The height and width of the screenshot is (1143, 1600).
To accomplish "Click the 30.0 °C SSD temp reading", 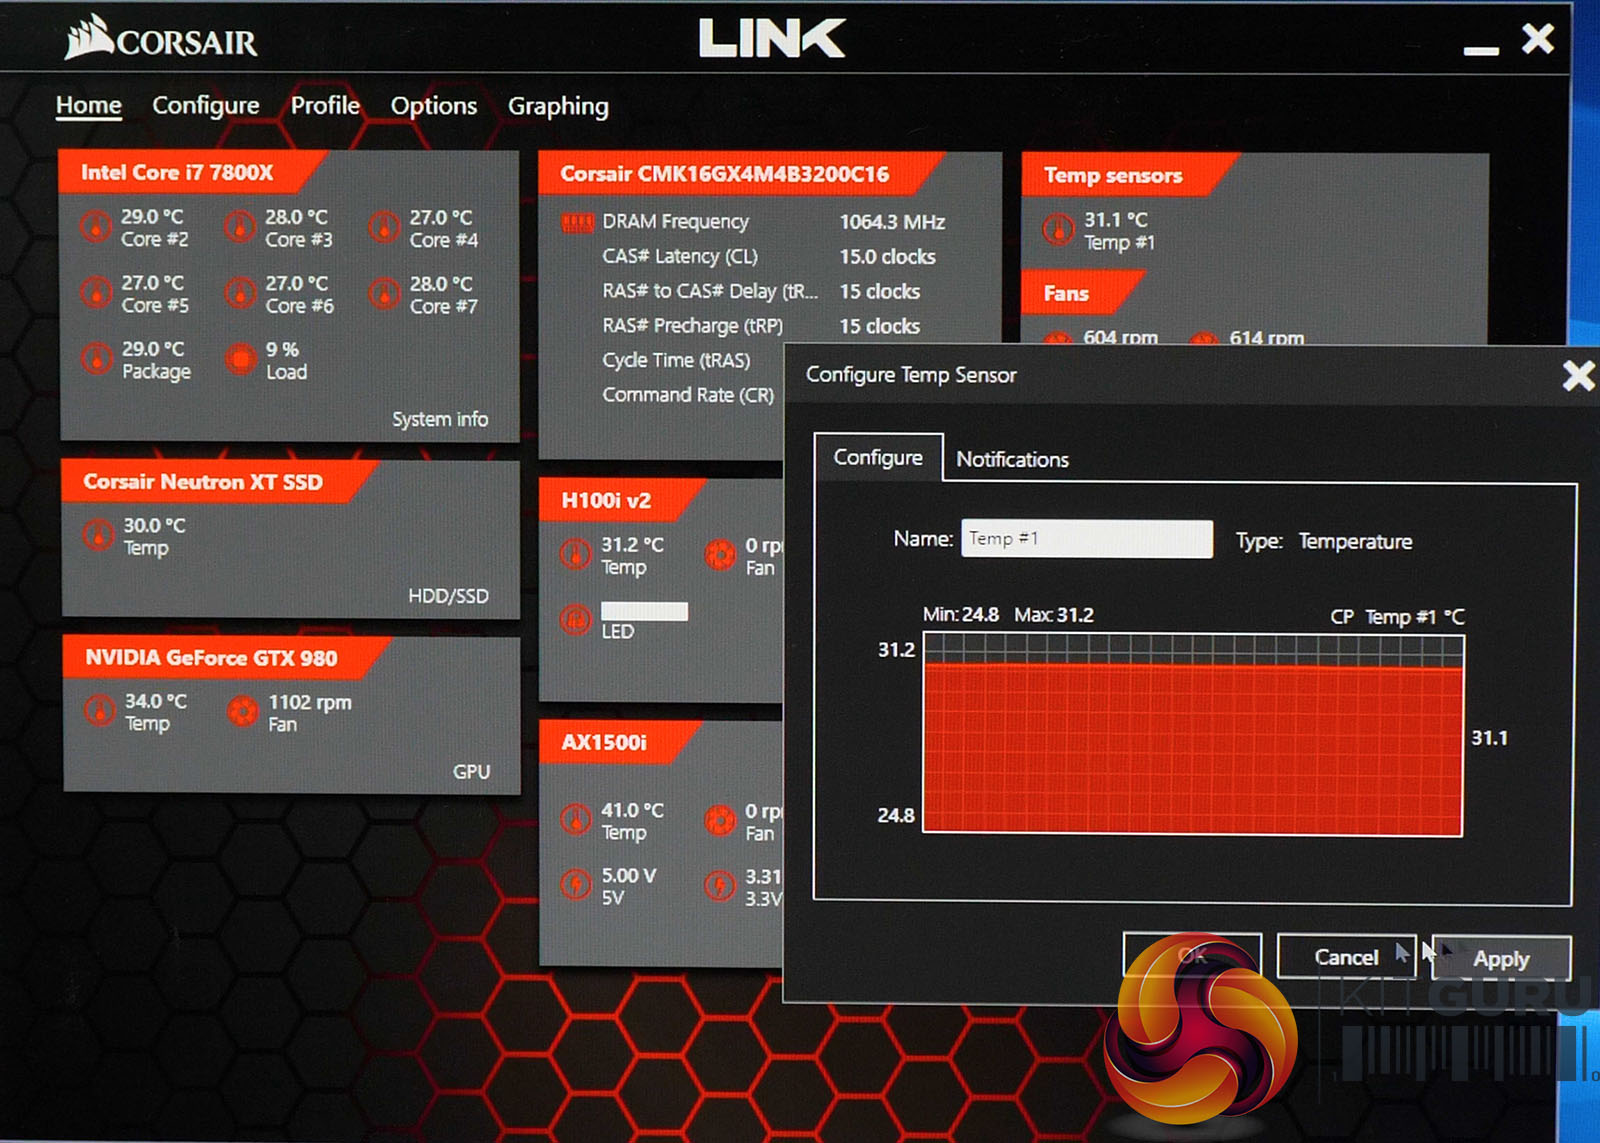I will point(154,525).
